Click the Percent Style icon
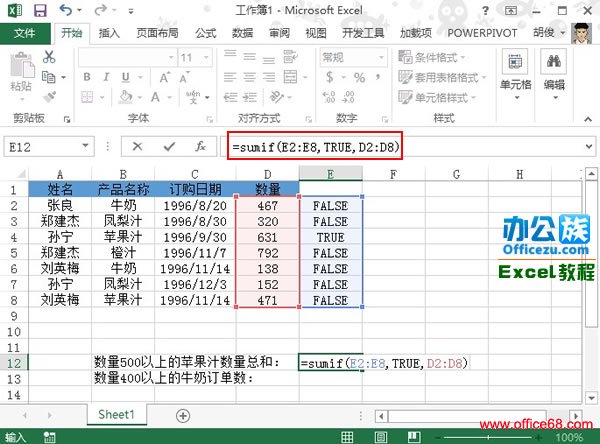Image resolution: width=600 pixels, height=444 pixels. 359,78
